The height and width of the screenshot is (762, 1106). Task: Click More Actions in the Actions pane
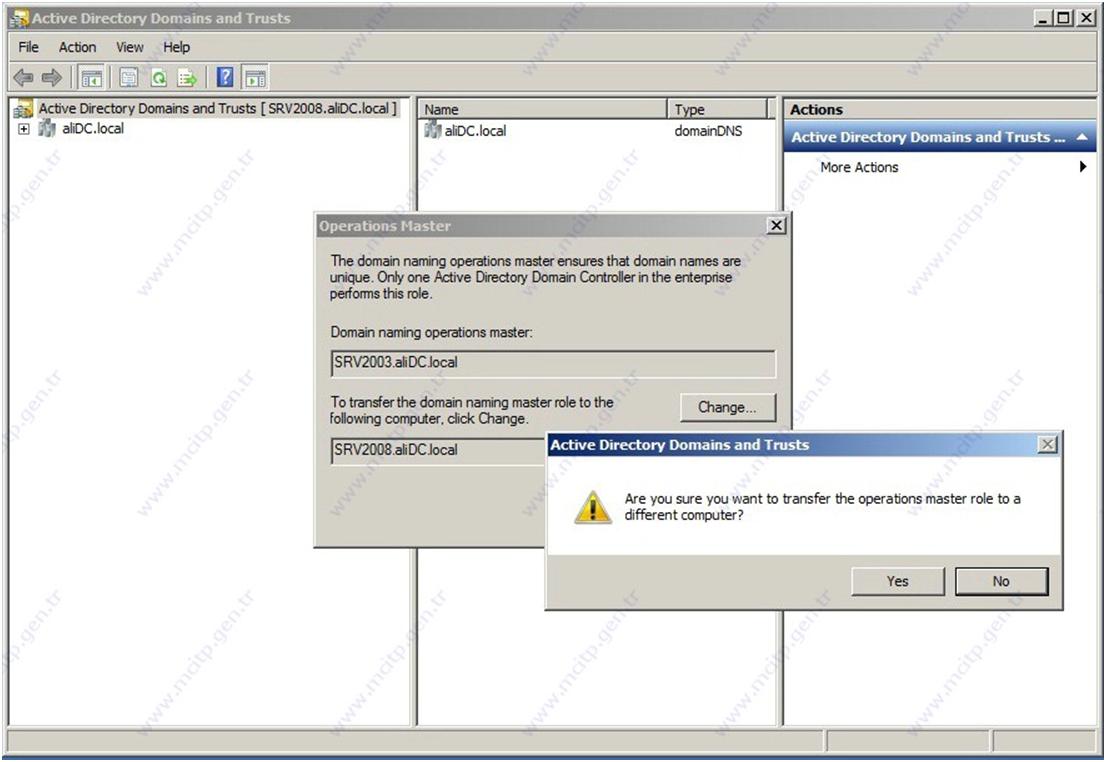click(x=859, y=167)
